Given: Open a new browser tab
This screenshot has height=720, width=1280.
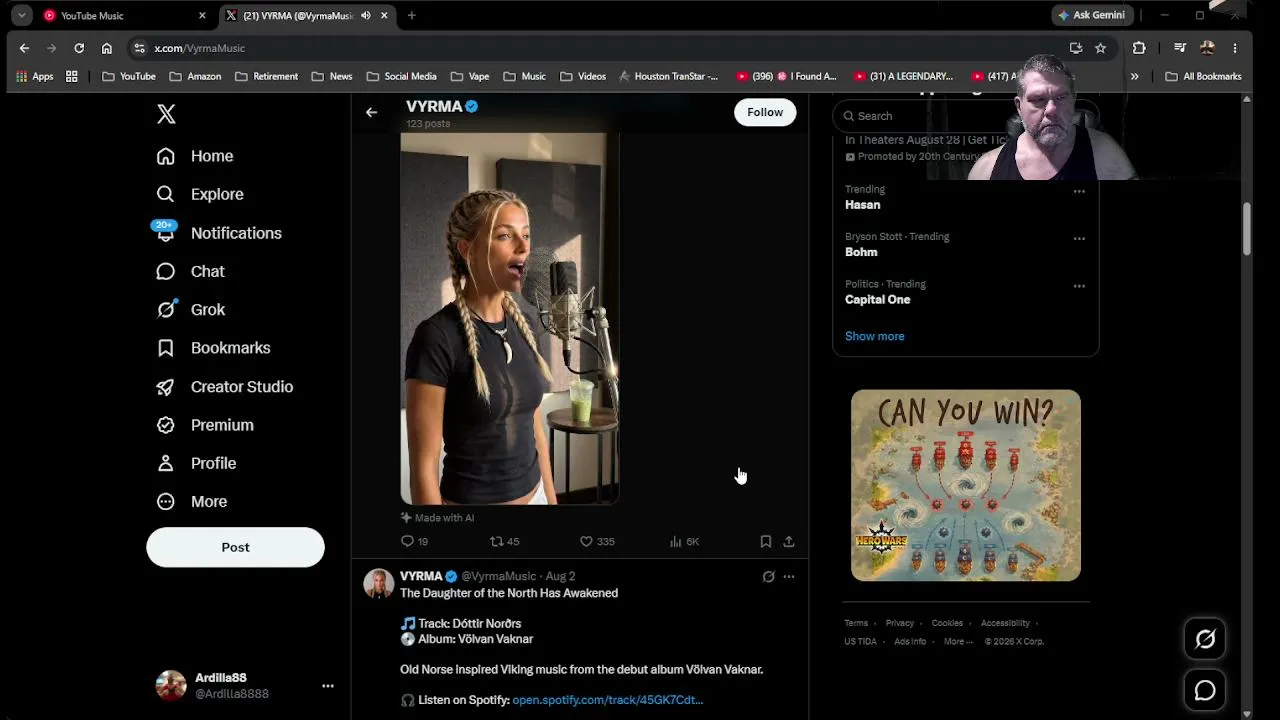Looking at the screenshot, I should [x=411, y=16].
